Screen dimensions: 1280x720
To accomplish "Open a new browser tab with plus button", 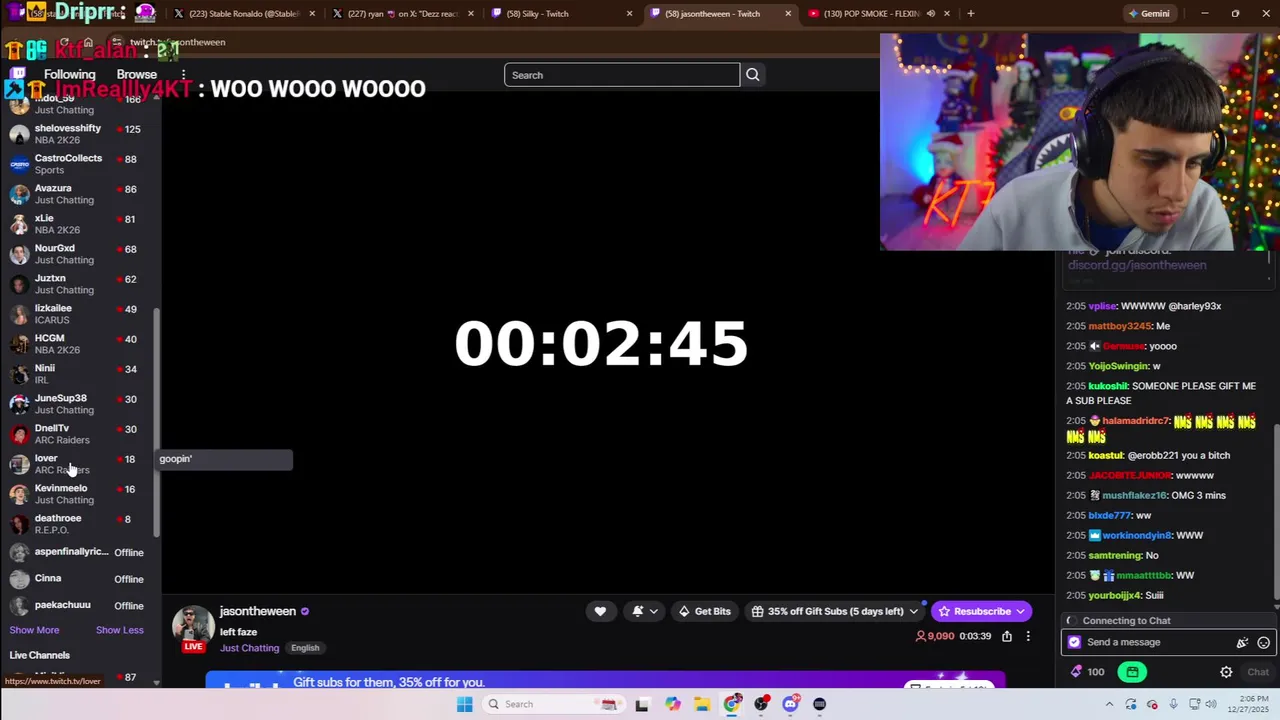I will [x=970, y=14].
